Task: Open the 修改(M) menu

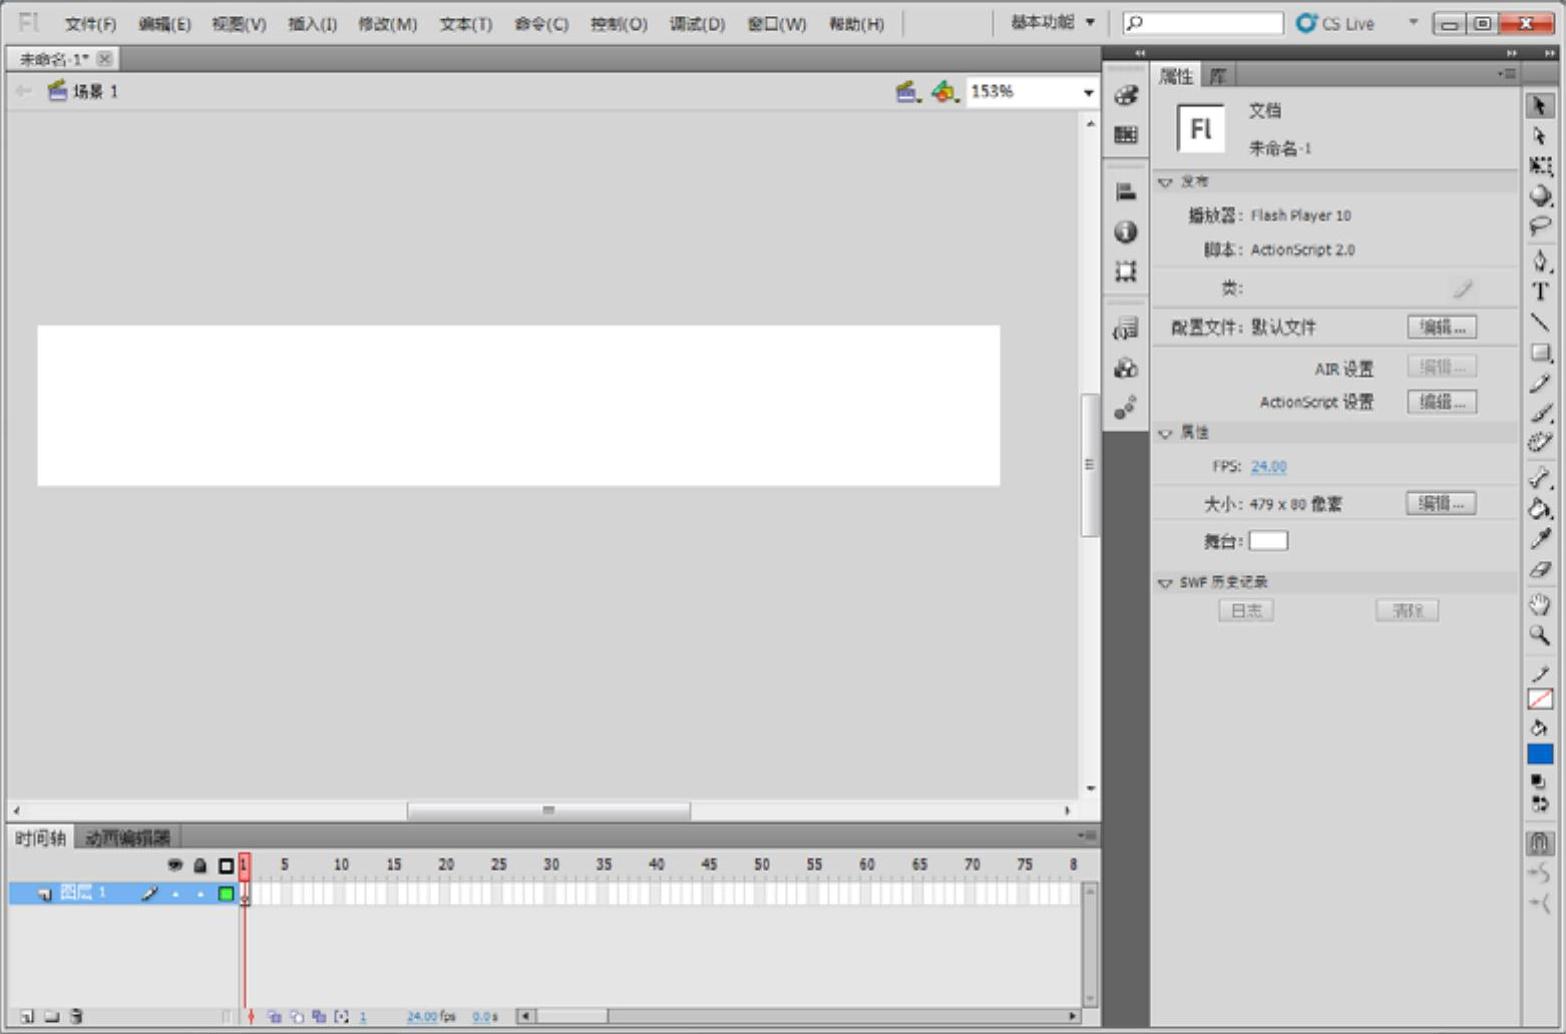Action: [387, 24]
